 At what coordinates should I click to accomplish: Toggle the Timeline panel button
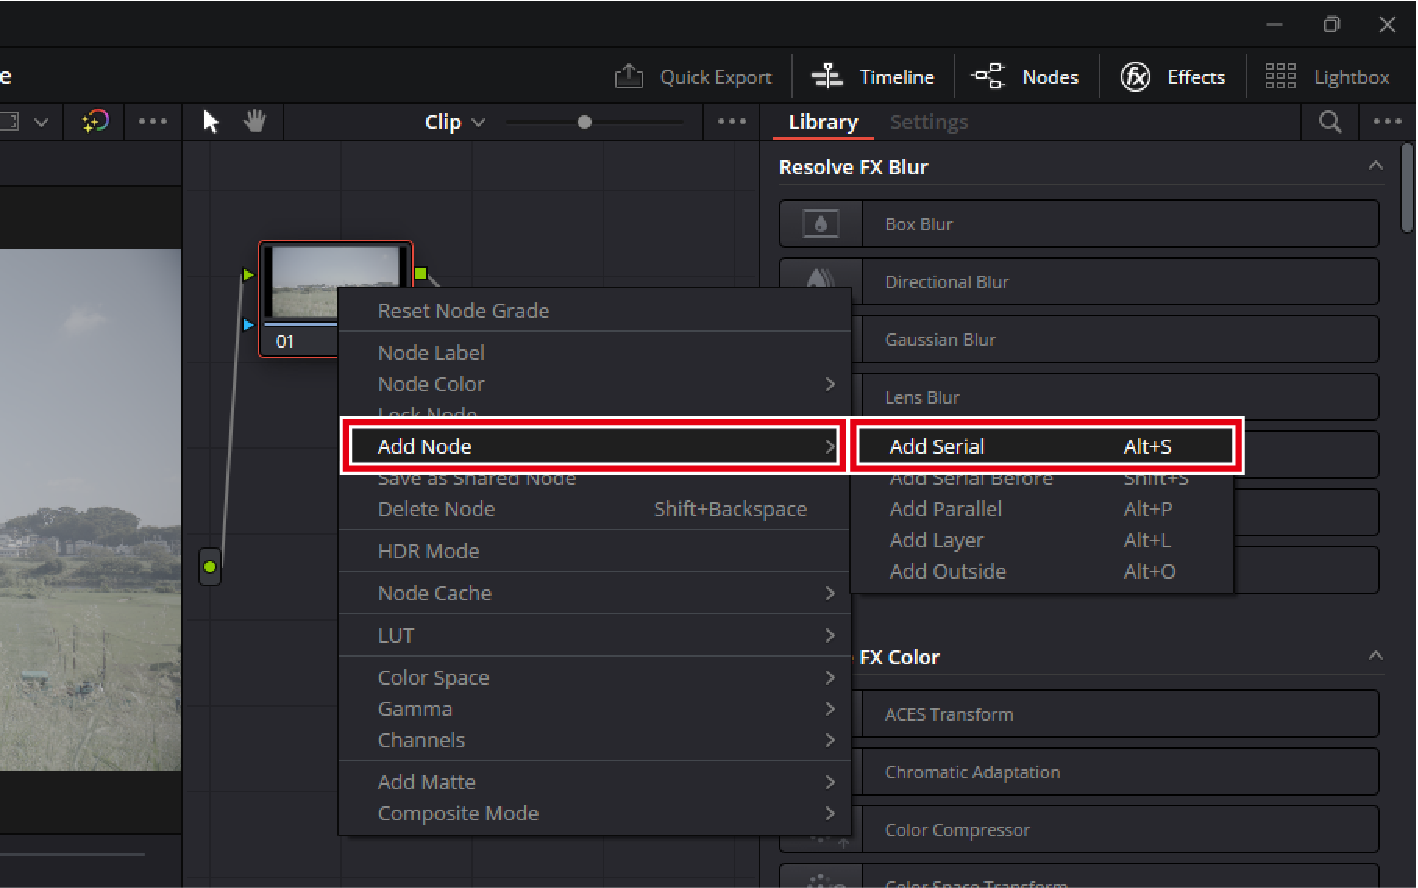click(873, 77)
